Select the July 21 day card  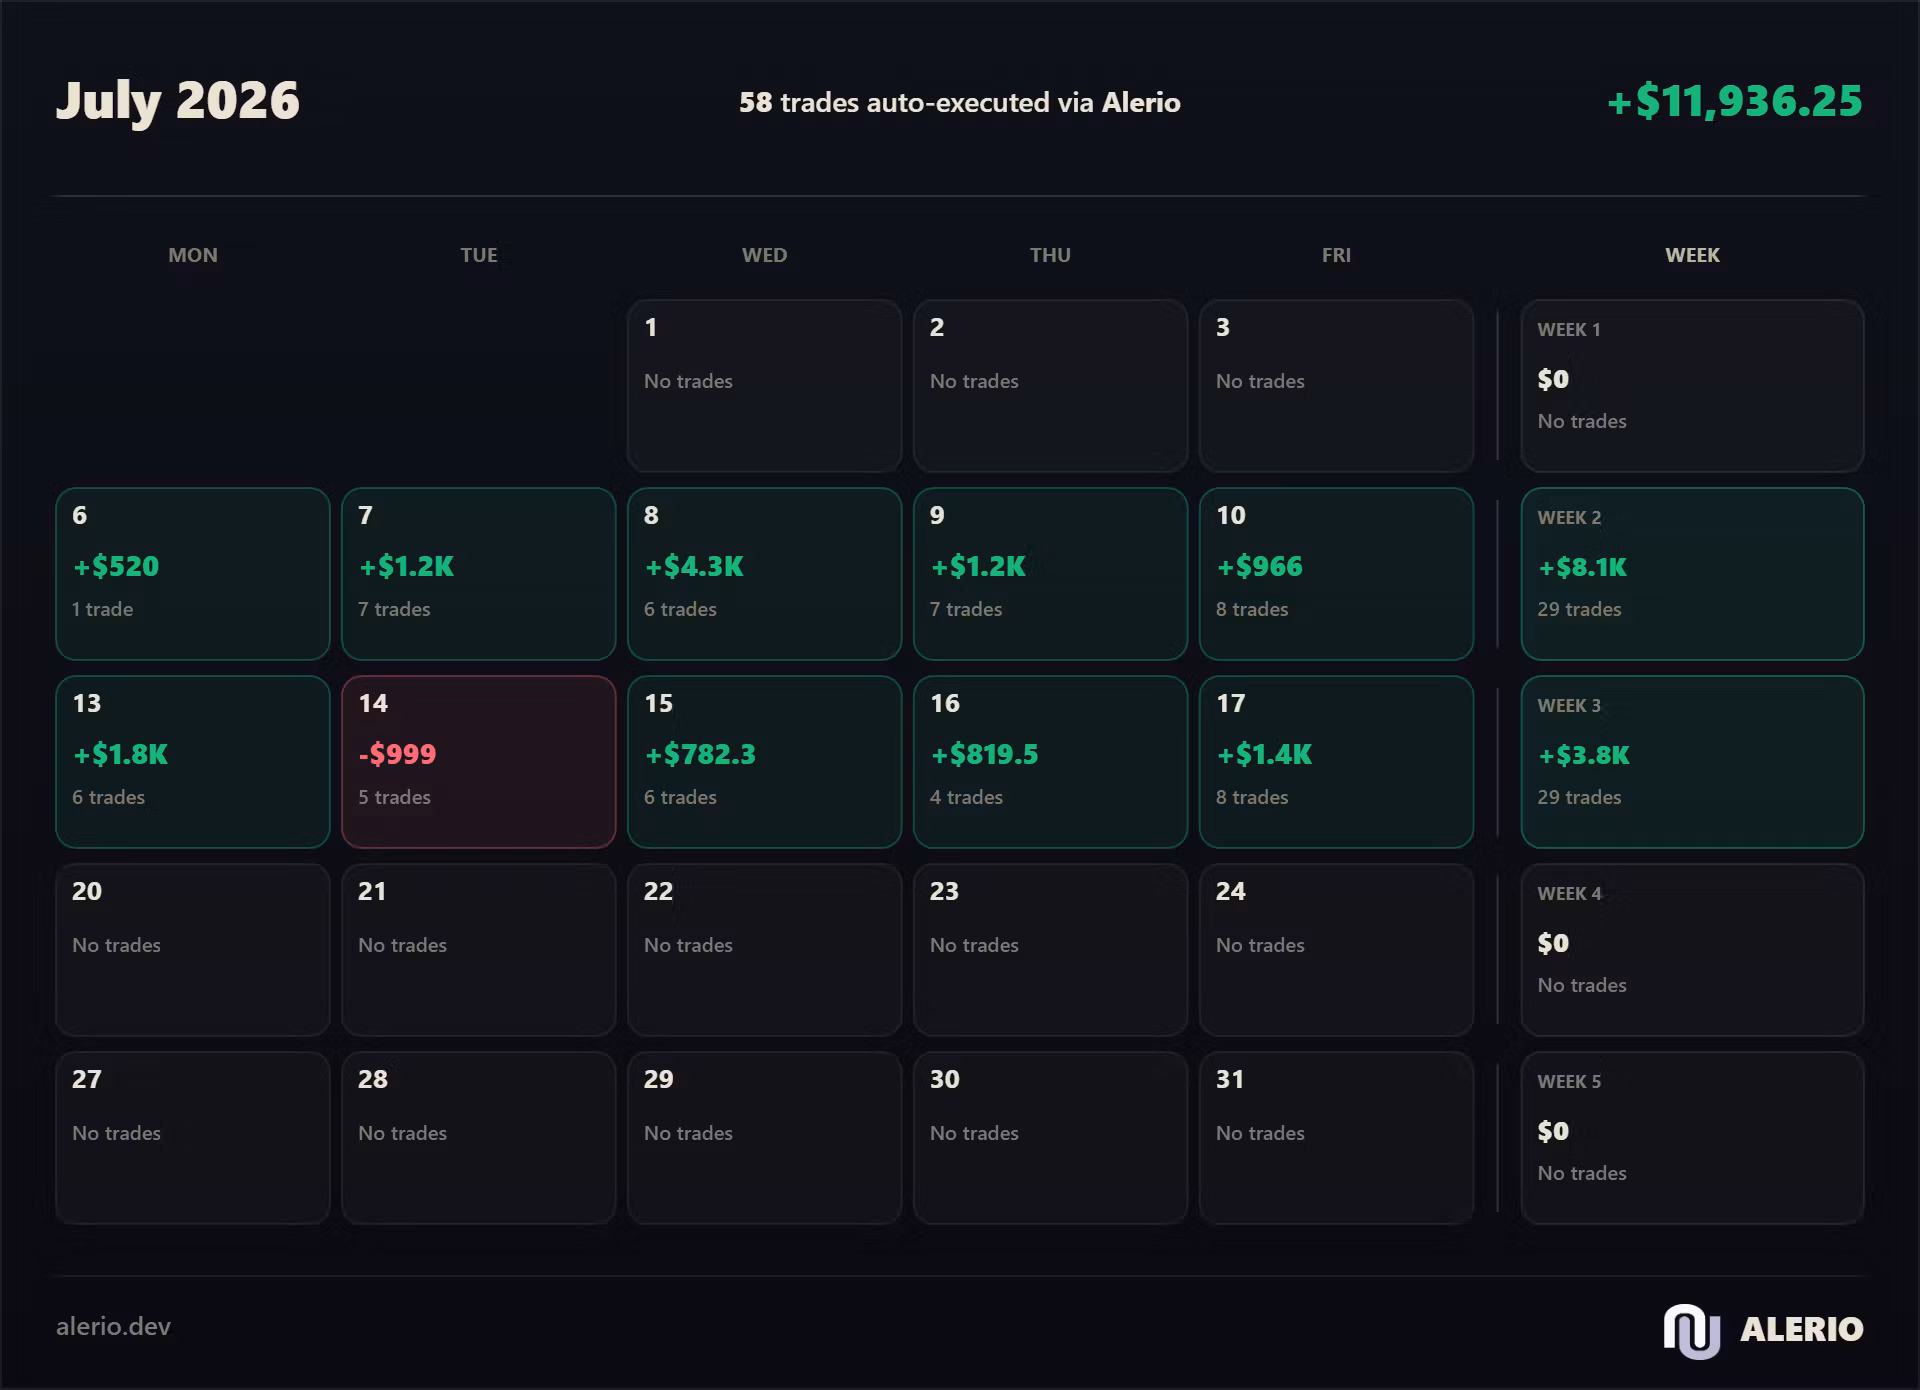(x=479, y=950)
